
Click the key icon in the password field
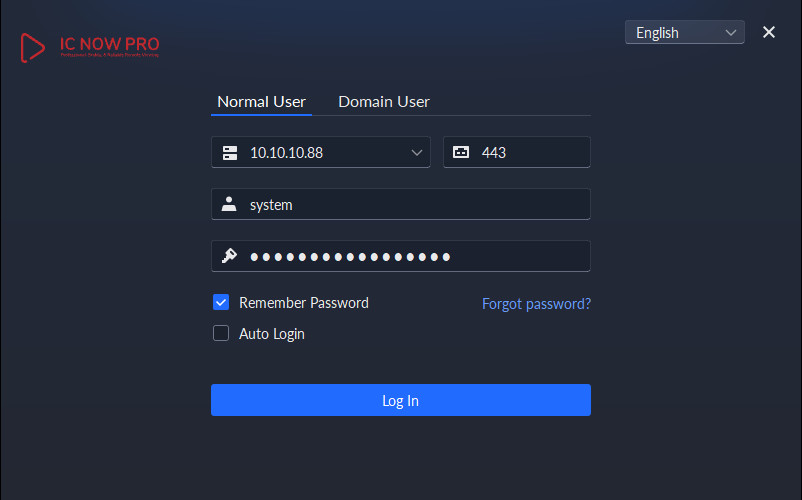click(x=230, y=256)
